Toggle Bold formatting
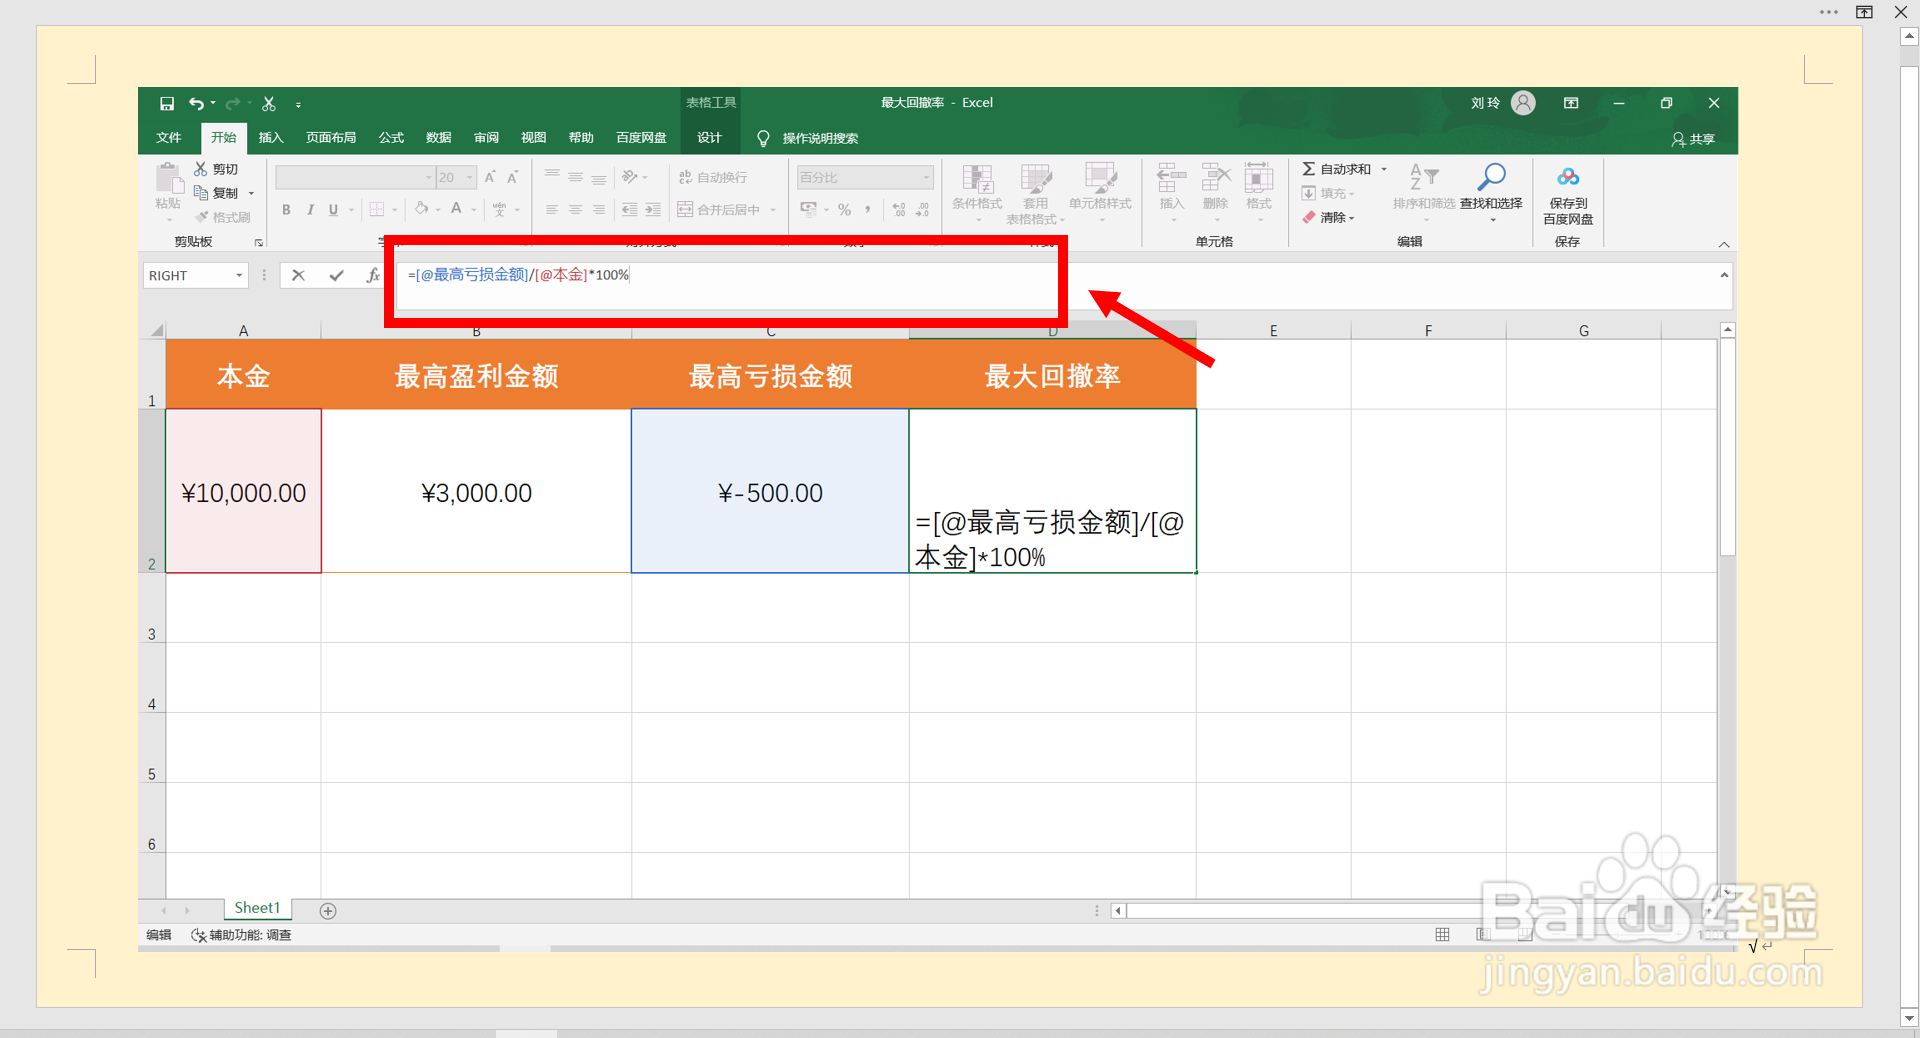 click(x=286, y=210)
